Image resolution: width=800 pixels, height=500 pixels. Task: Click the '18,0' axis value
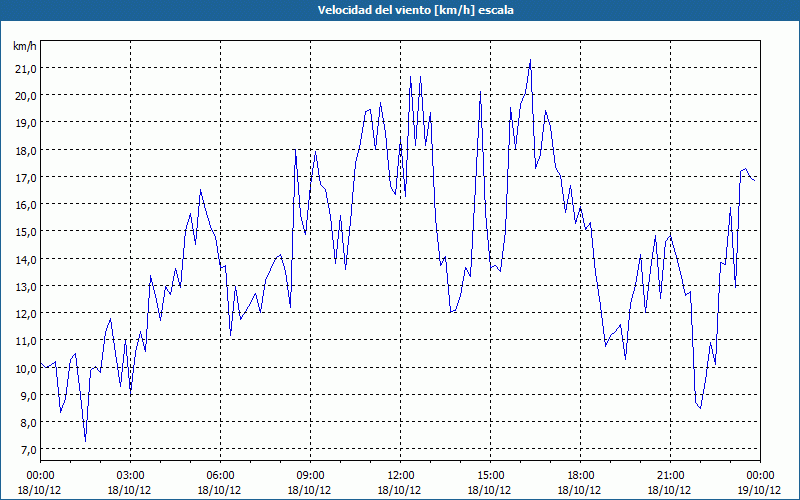click(25, 151)
